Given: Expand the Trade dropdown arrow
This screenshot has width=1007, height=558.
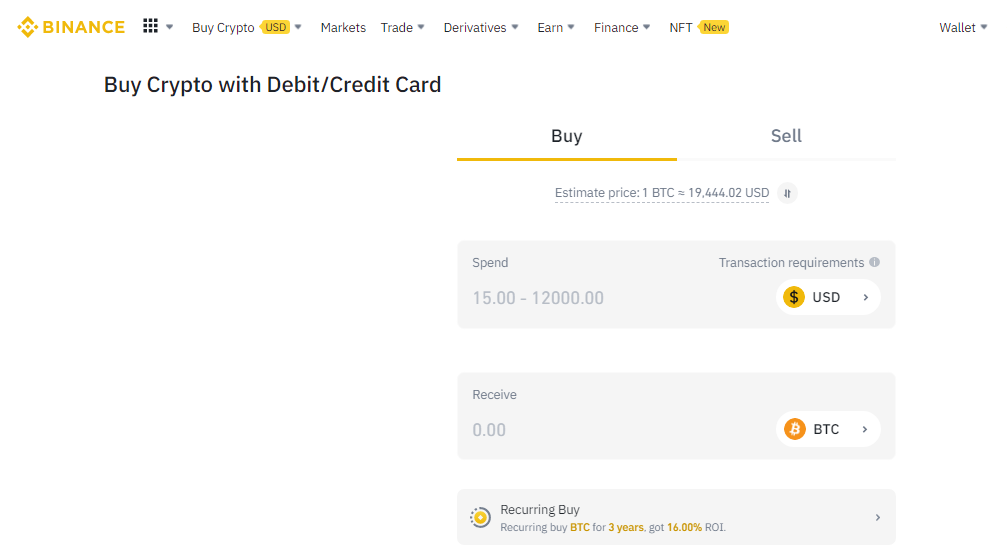Looking at the screenshot, I should (421, 27).
